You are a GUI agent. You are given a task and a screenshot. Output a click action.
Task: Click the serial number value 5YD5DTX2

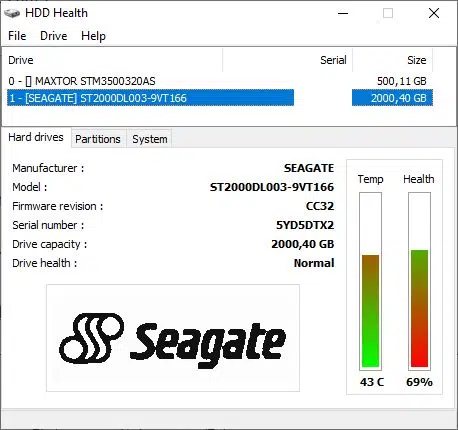pyautogui.click(x=305, y=225)
